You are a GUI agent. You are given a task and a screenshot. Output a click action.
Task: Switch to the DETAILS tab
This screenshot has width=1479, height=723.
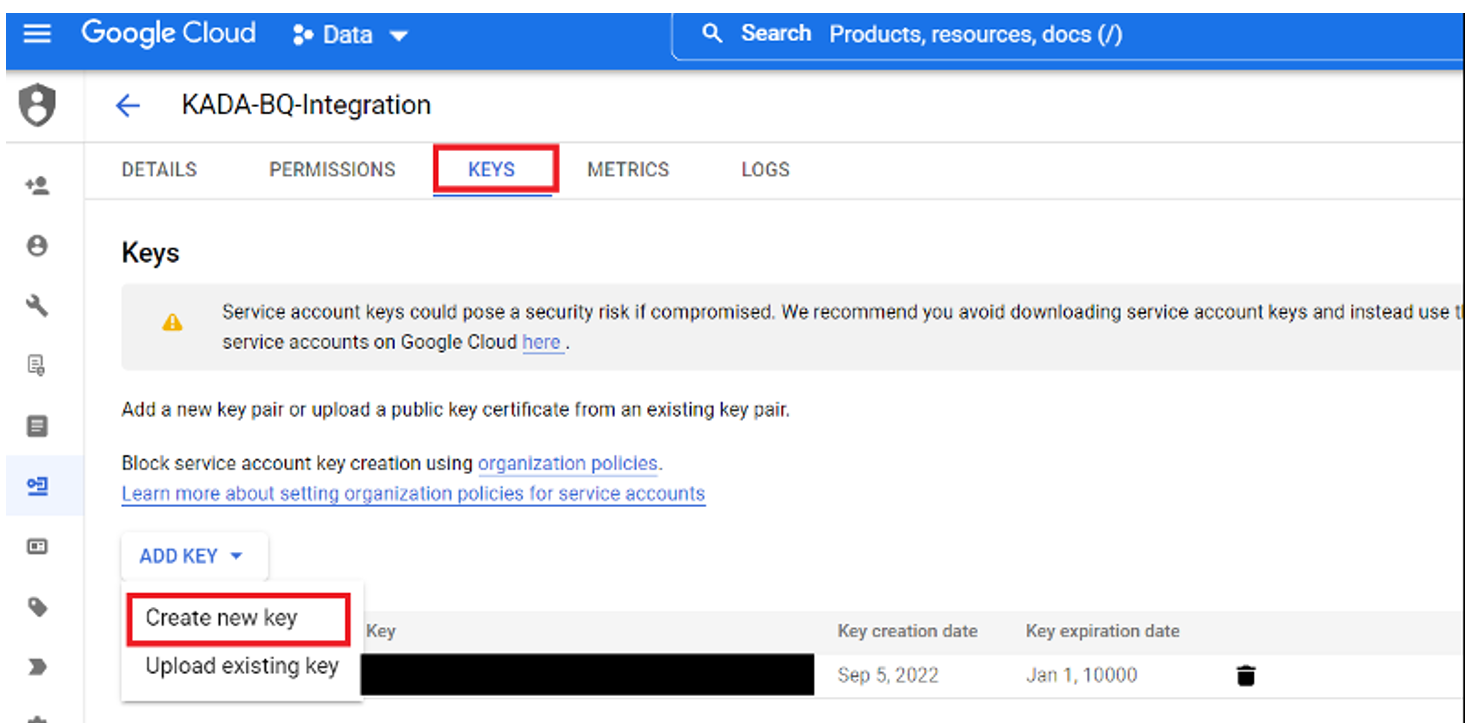coord(159,170)
